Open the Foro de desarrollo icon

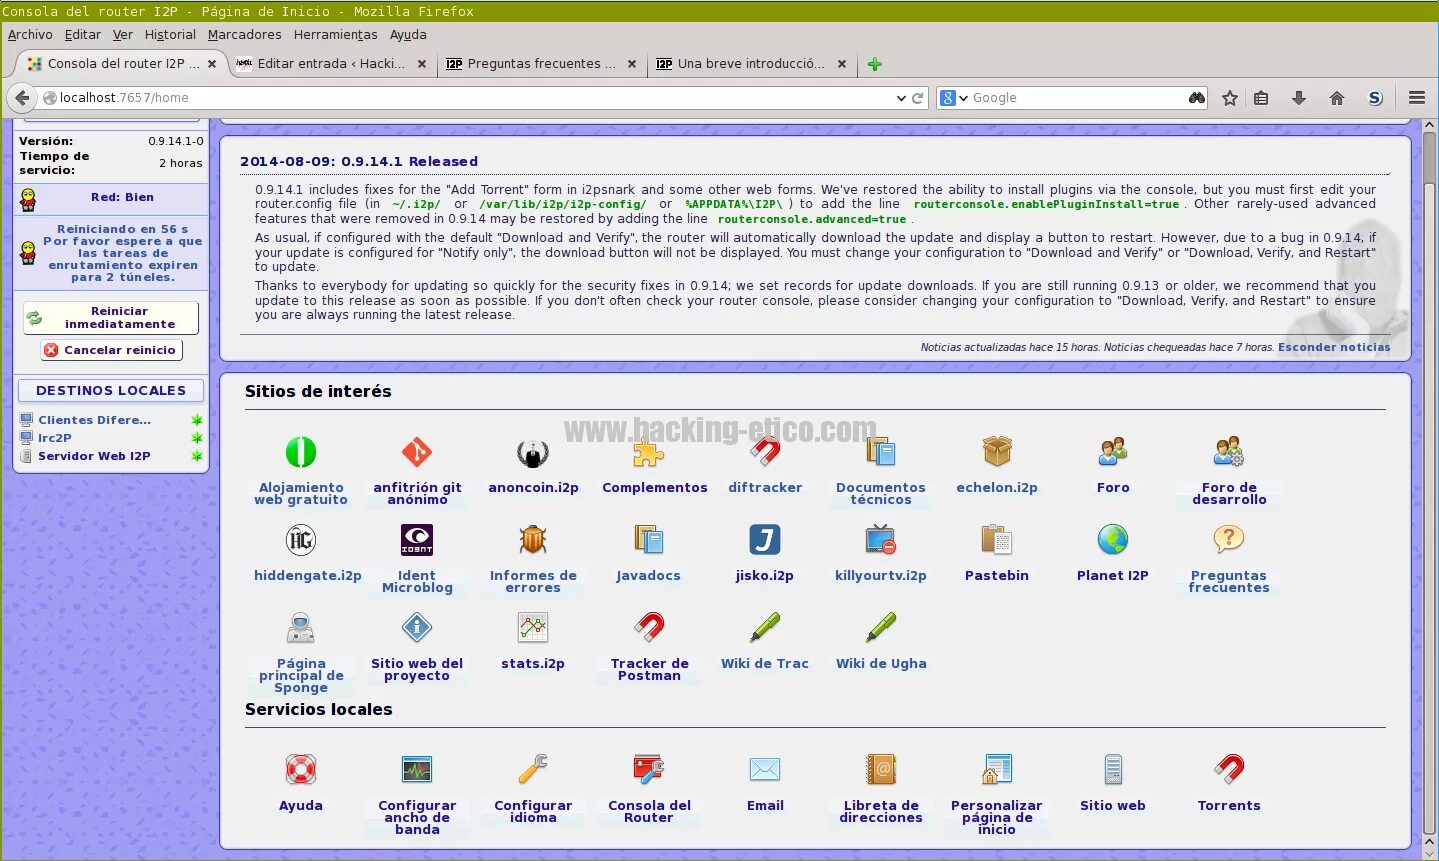click(x=1229, y=452)
